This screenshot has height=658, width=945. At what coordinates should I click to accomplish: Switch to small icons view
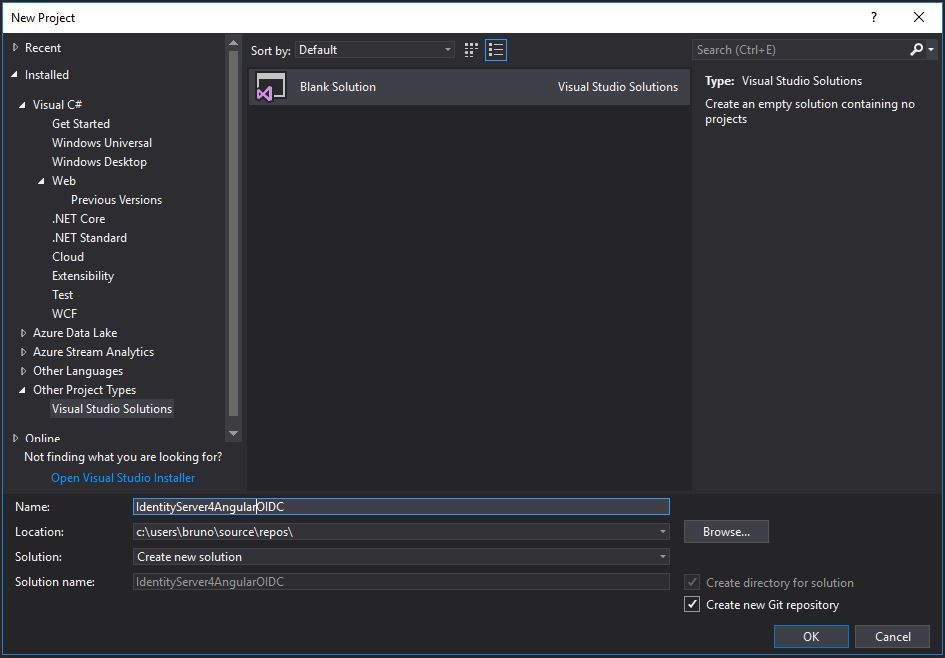point(471,50)
